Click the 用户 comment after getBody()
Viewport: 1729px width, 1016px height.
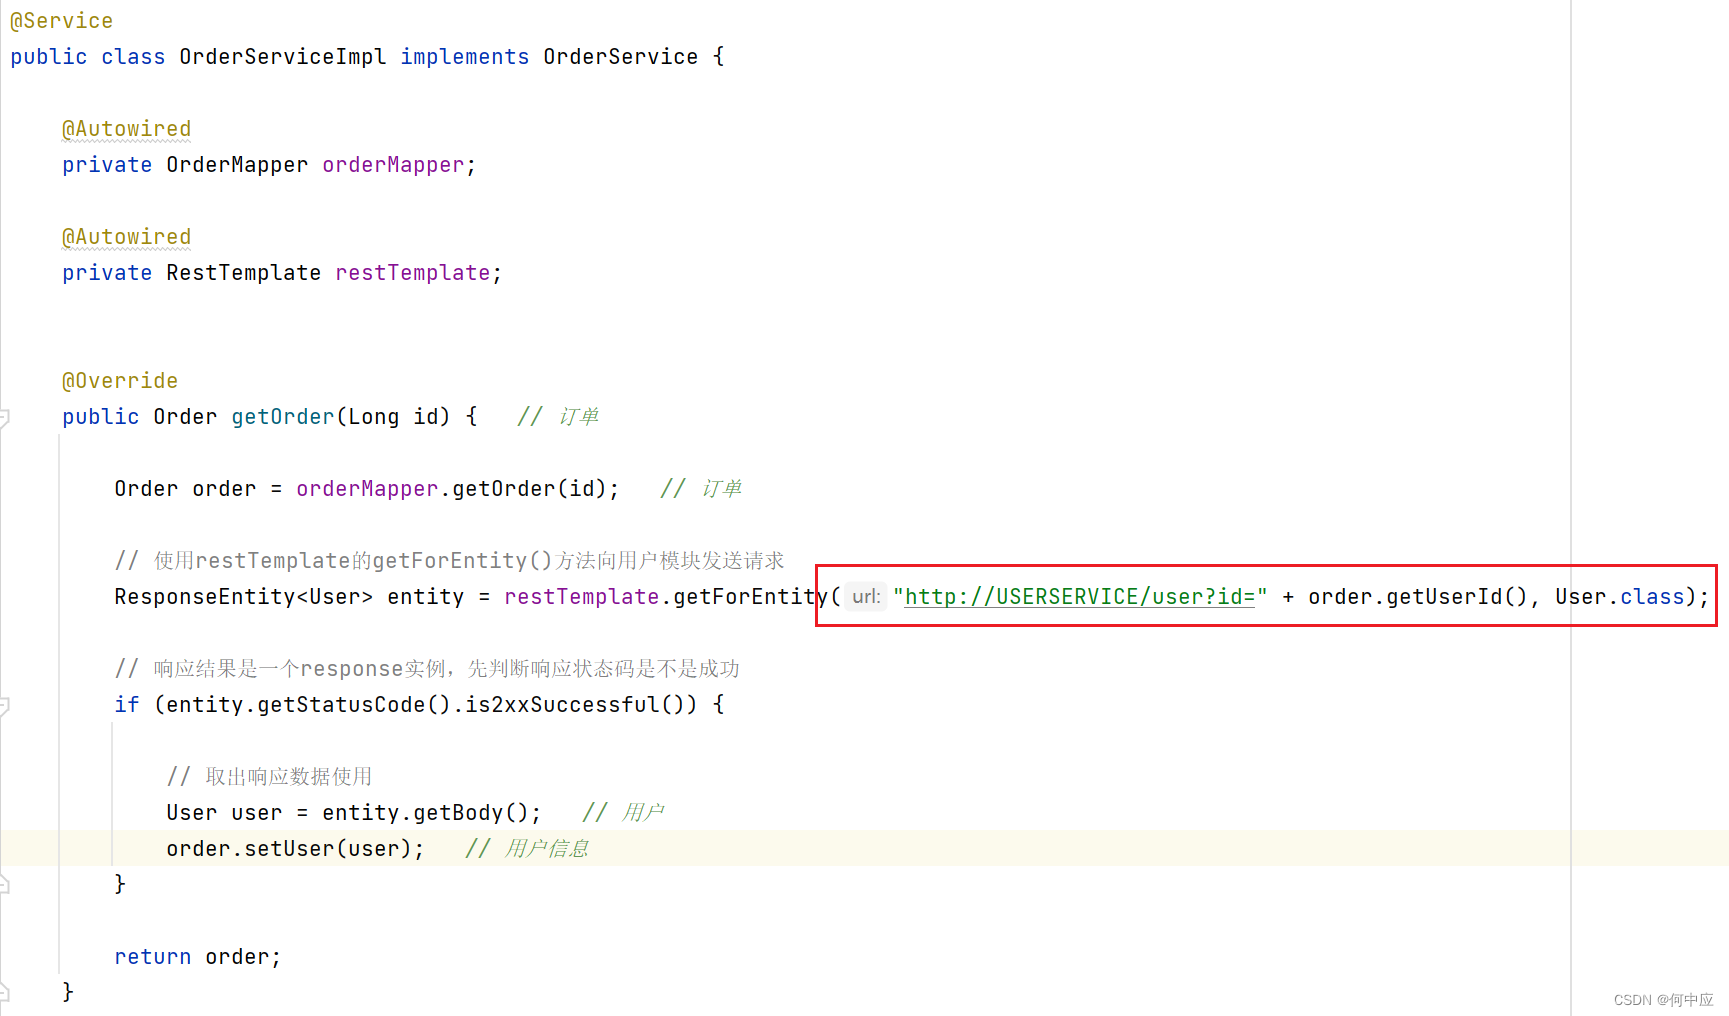623,813
